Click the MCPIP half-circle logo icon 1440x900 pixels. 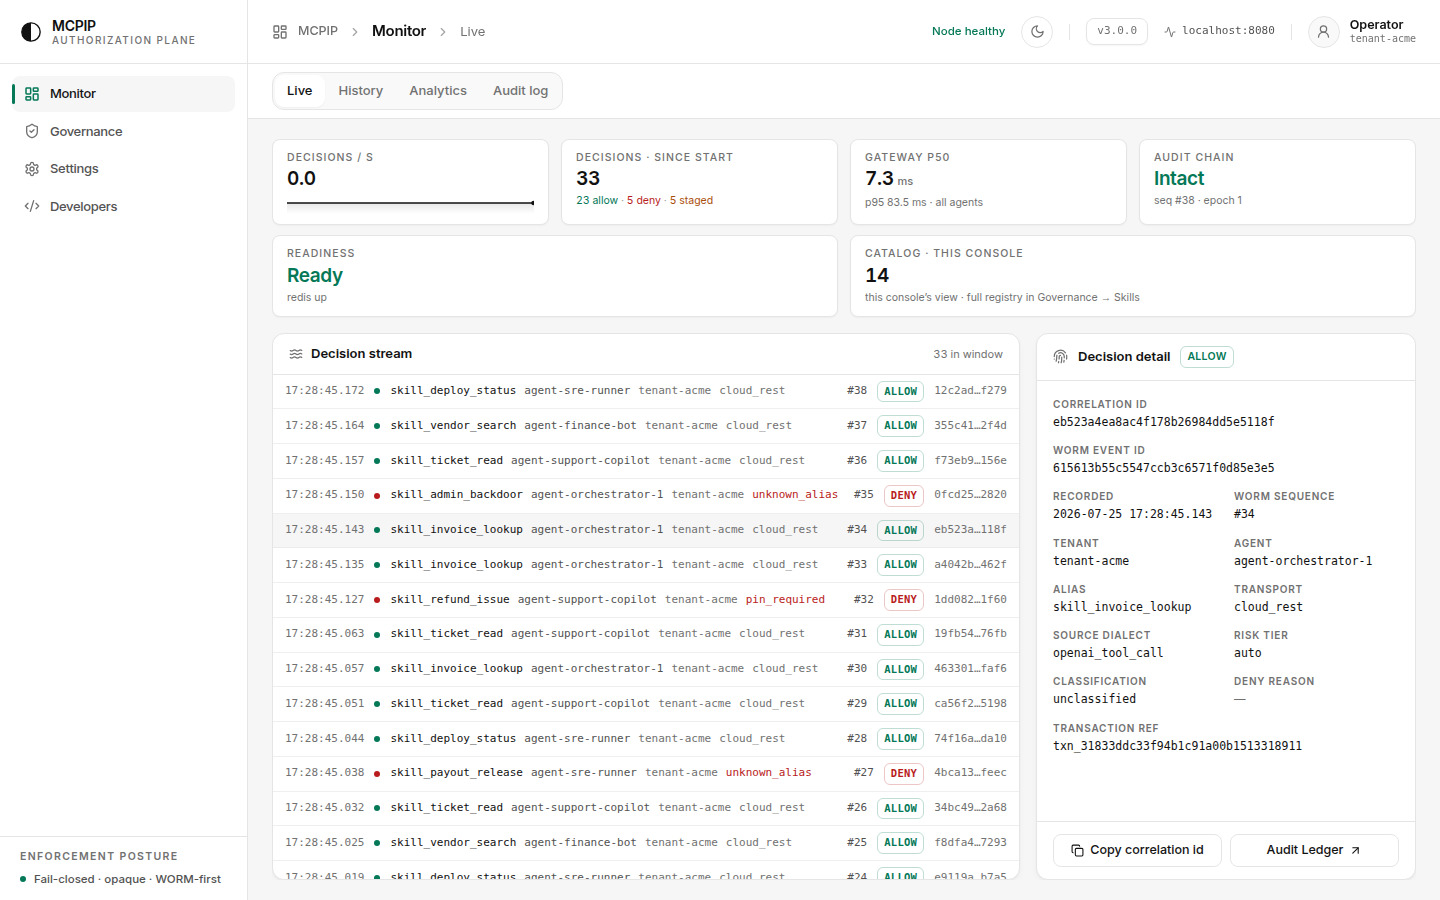point(31,32)
